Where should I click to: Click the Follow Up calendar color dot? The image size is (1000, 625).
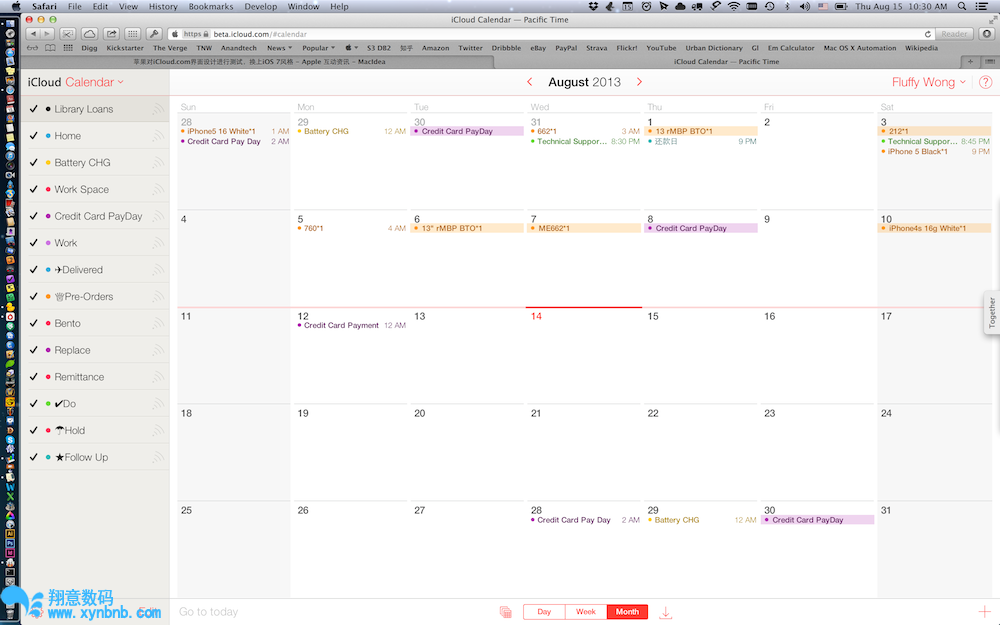click(x=48, y=457)
